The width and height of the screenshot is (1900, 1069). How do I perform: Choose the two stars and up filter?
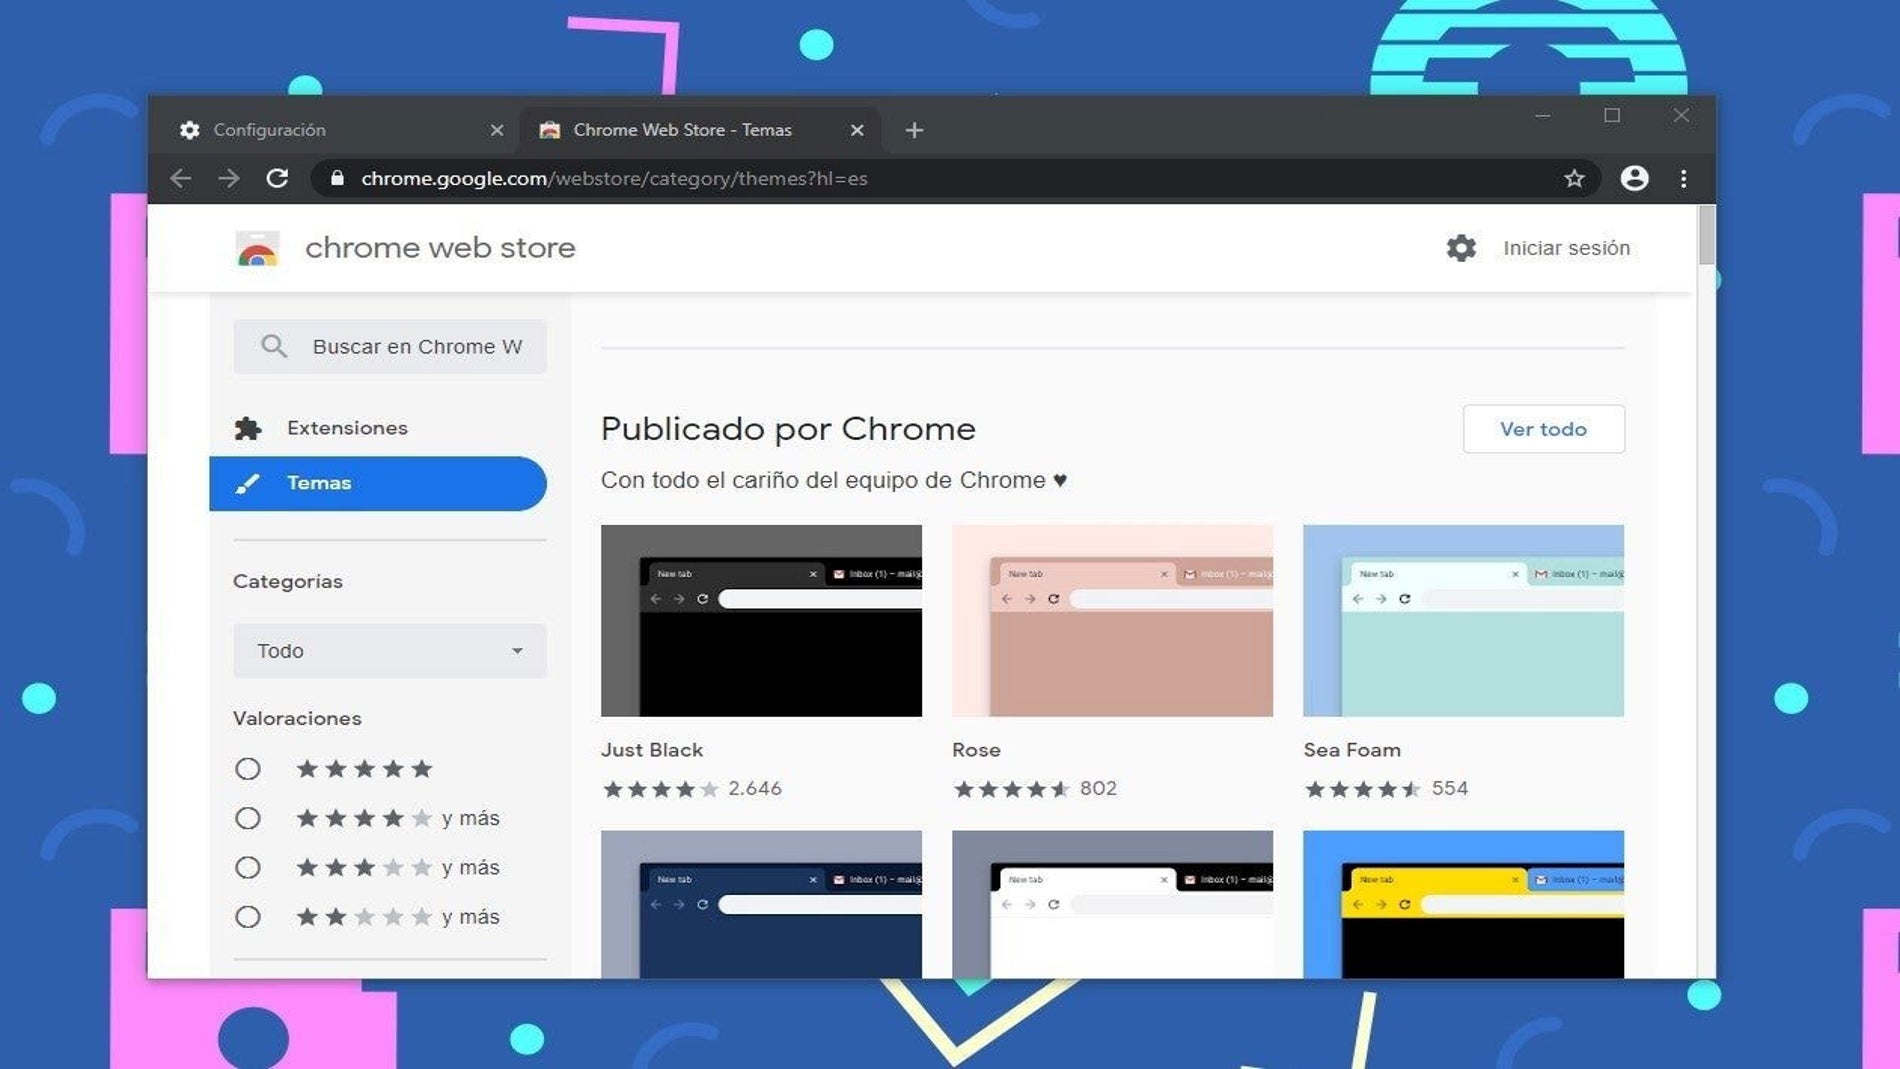click(x=248, y=917)
